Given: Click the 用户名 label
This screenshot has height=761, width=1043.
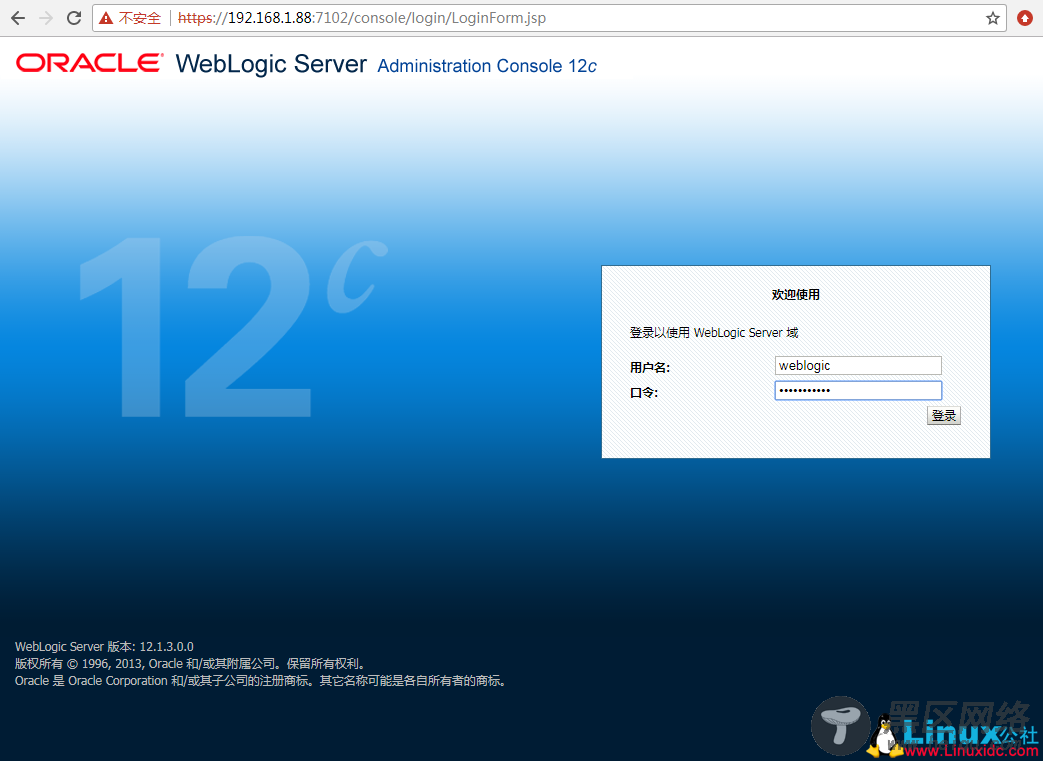Looking at the screenshot, I should click(649, 367).
